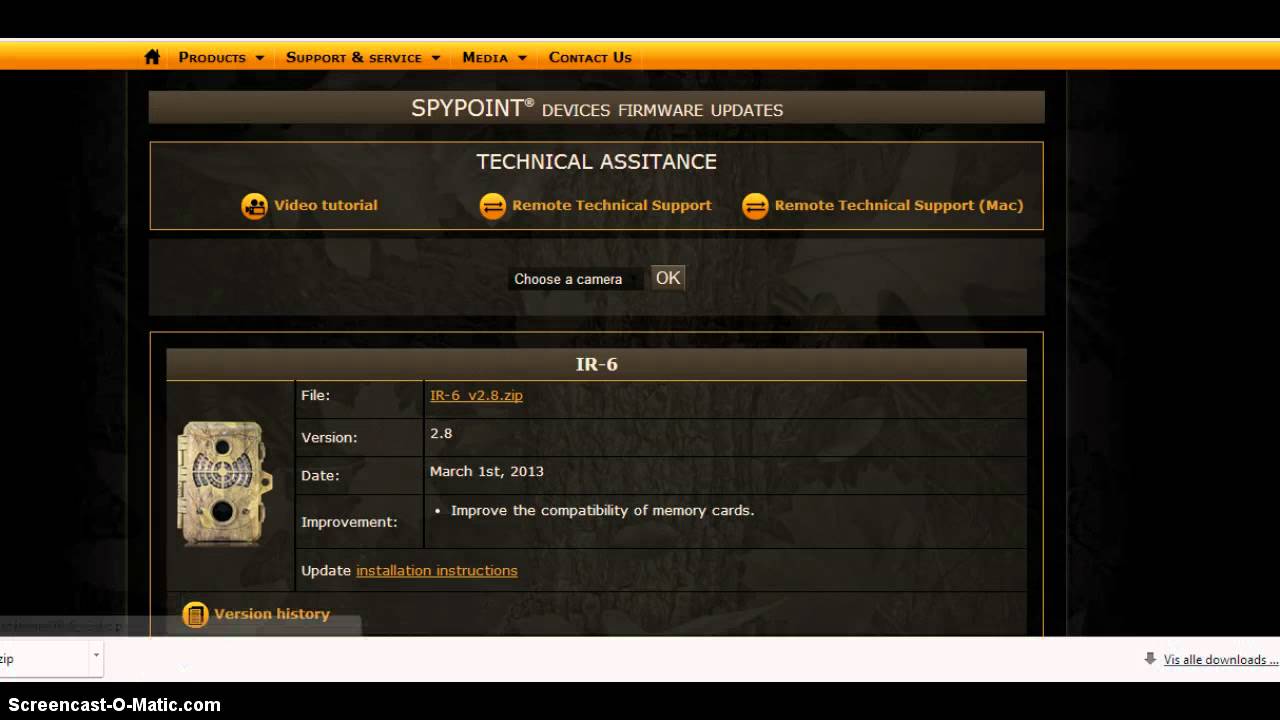1280x720 pixels.
Task: Go to the site home icon
Action: (152, 57)
